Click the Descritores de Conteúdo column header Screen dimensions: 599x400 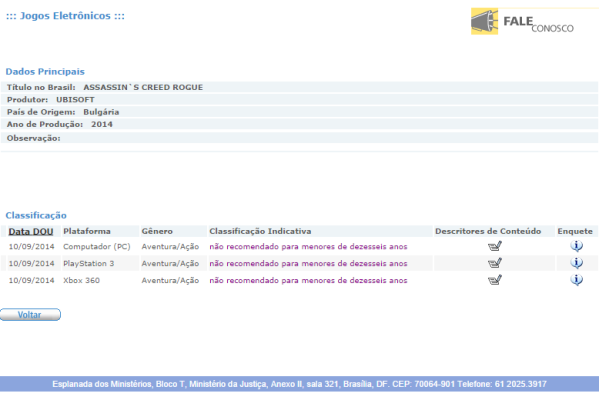point(488,231)
